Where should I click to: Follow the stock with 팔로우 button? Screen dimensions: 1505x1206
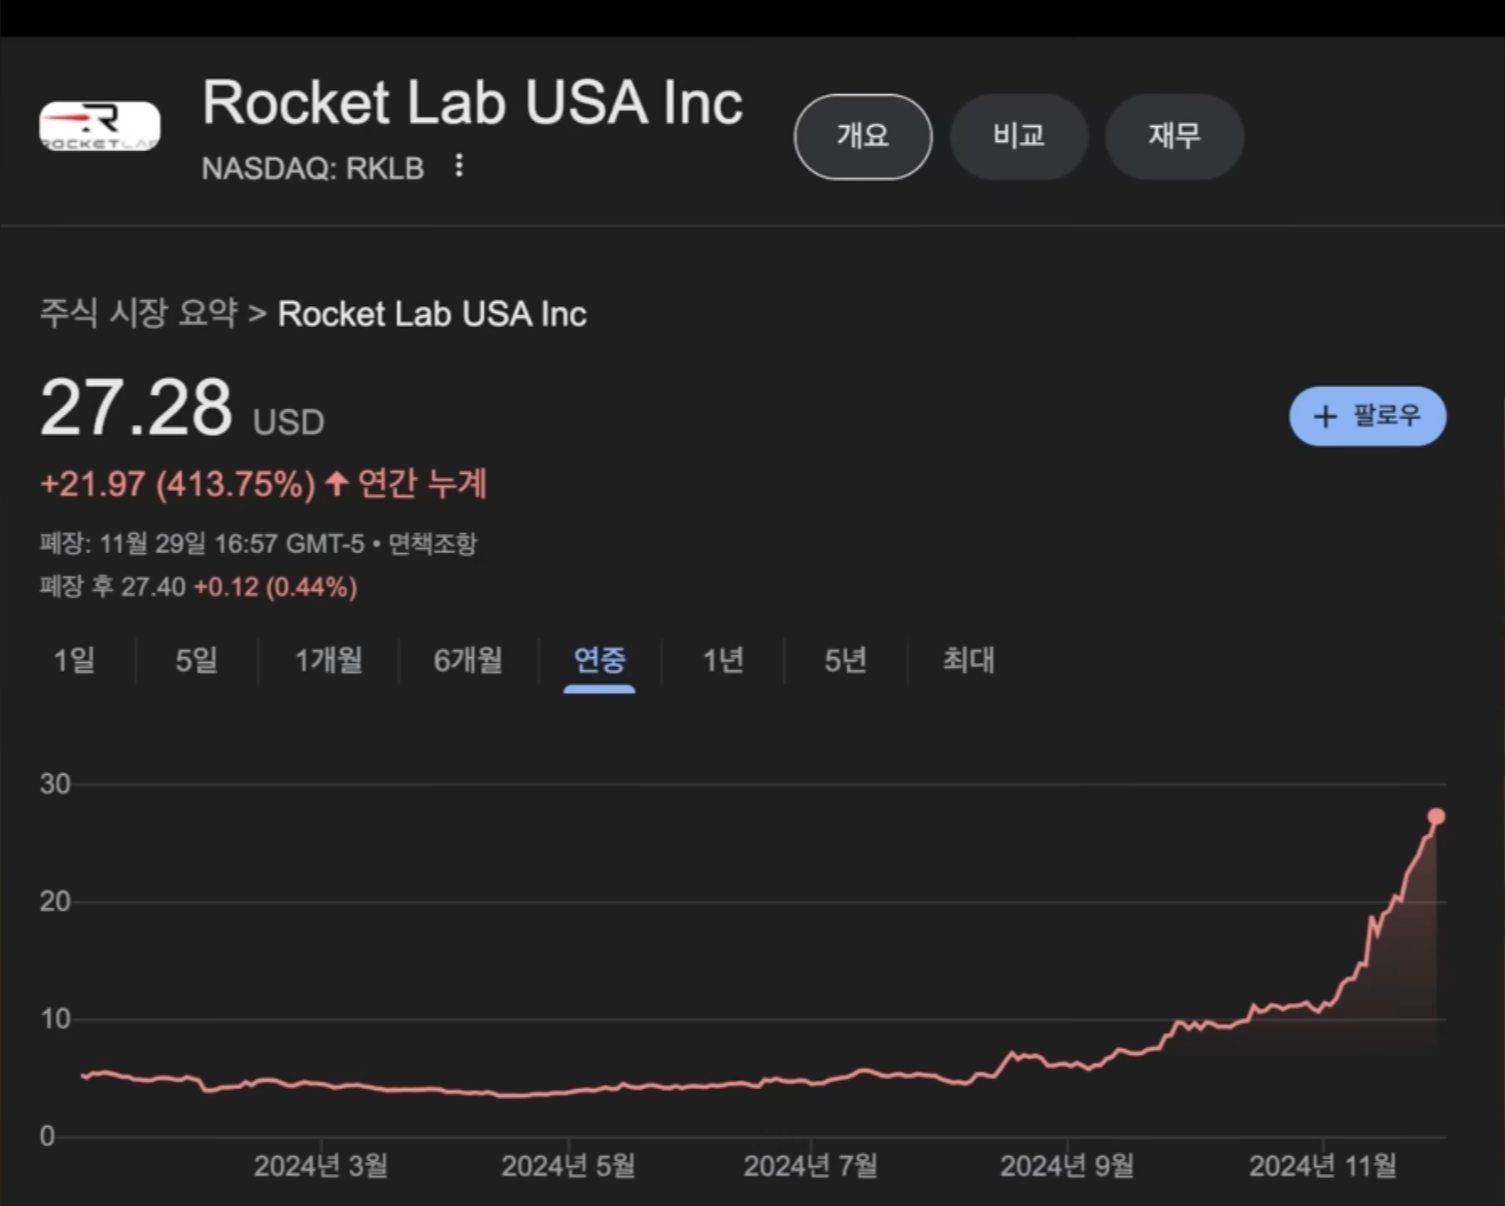(x=1368, y=416)
